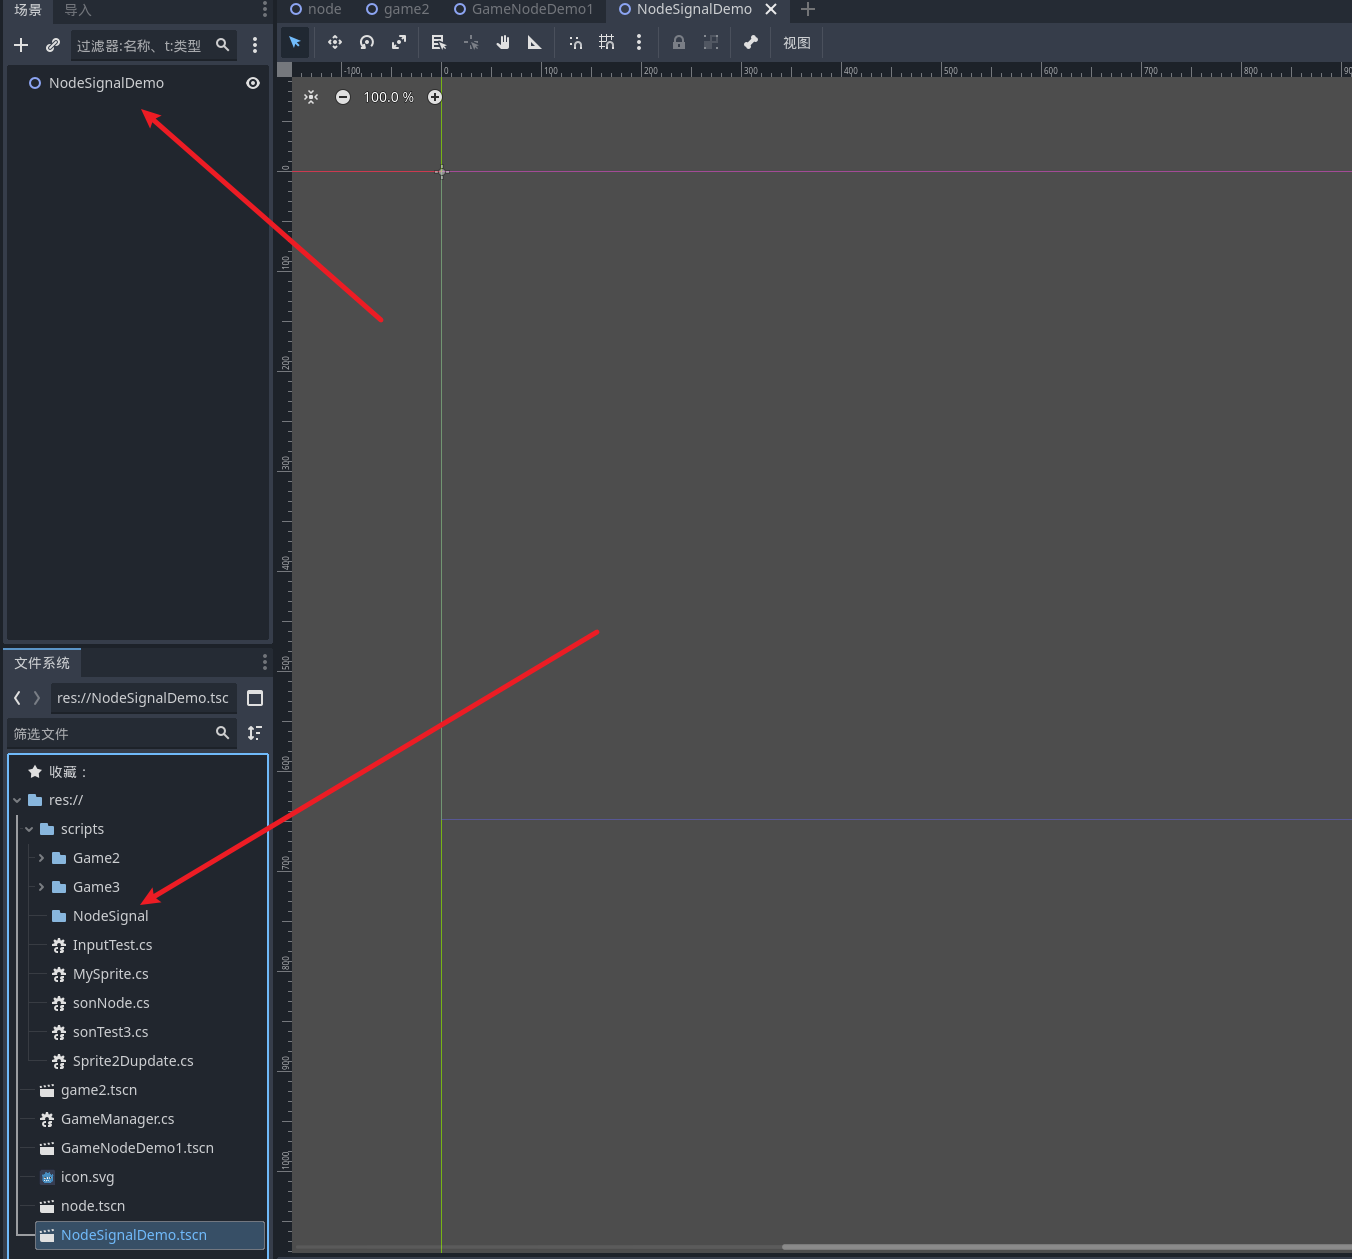The image size is (1352, 1259).
Task: Open the 文件系统 filesystem tab
Action: [x=42, y=663]
